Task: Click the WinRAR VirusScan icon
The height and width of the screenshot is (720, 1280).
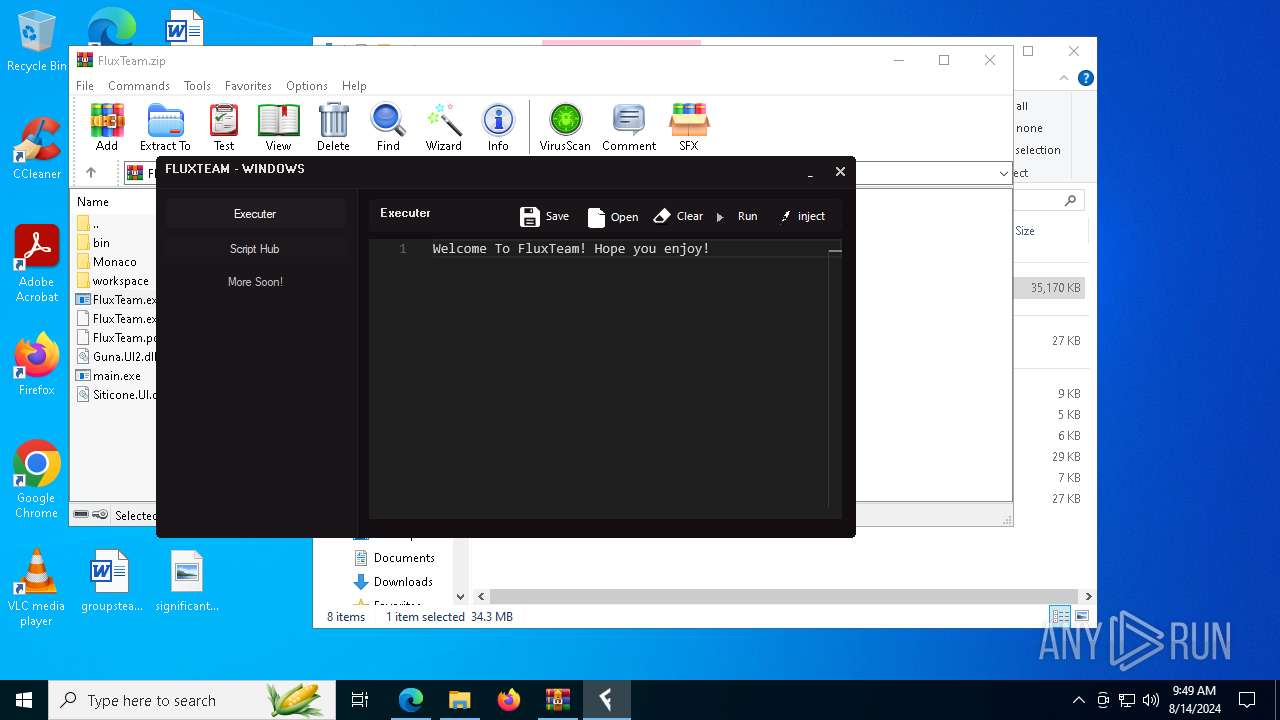Action: coord(565,127)
